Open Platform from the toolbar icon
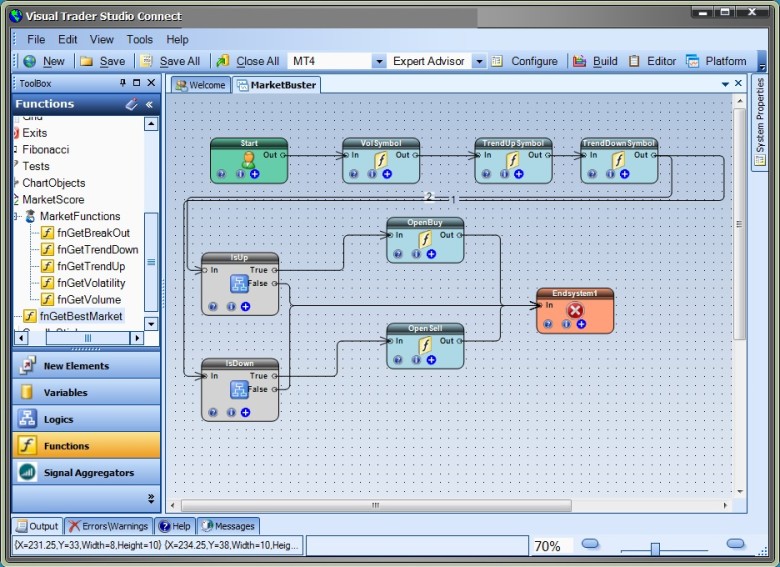 [693, 61]
